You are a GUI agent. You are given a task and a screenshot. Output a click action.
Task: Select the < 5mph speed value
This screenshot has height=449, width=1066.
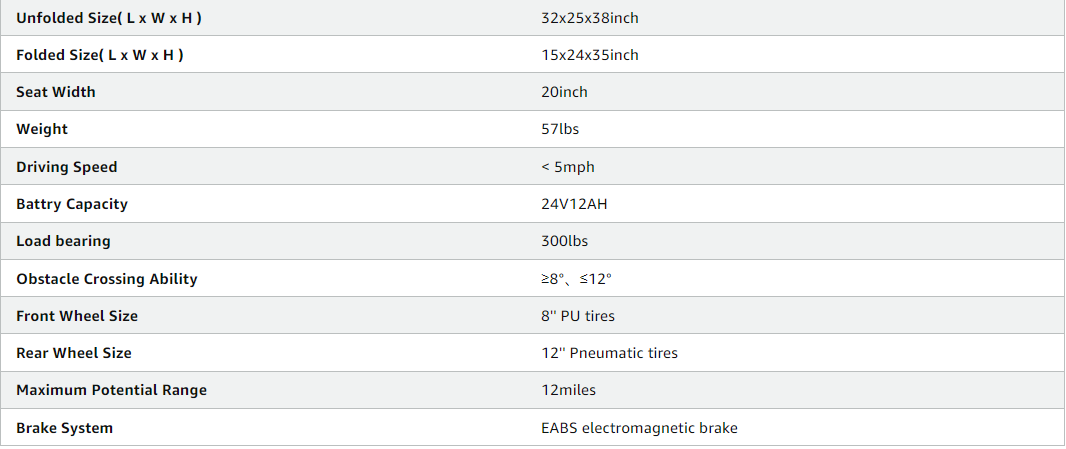(568, 167)
